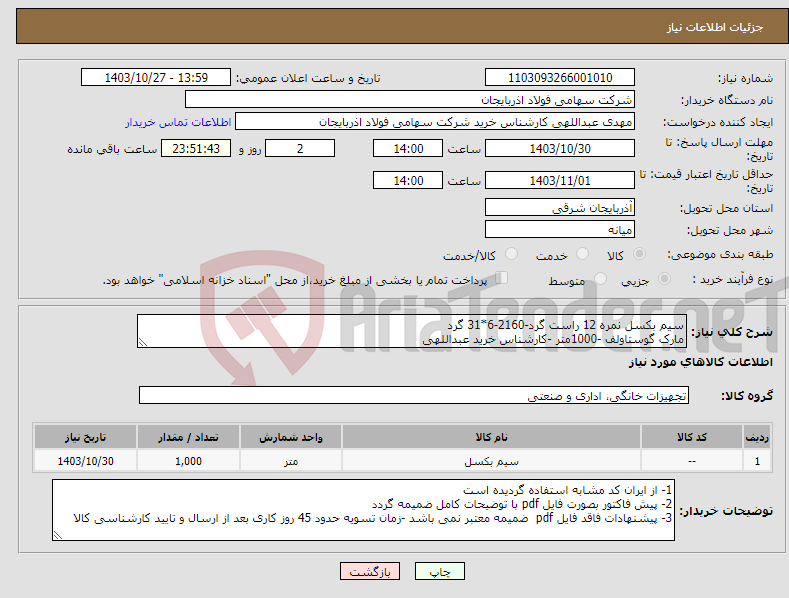Click the resize handle of buyer notes textarea
Screen dimensions: 789x598
(x=58, y=535)
